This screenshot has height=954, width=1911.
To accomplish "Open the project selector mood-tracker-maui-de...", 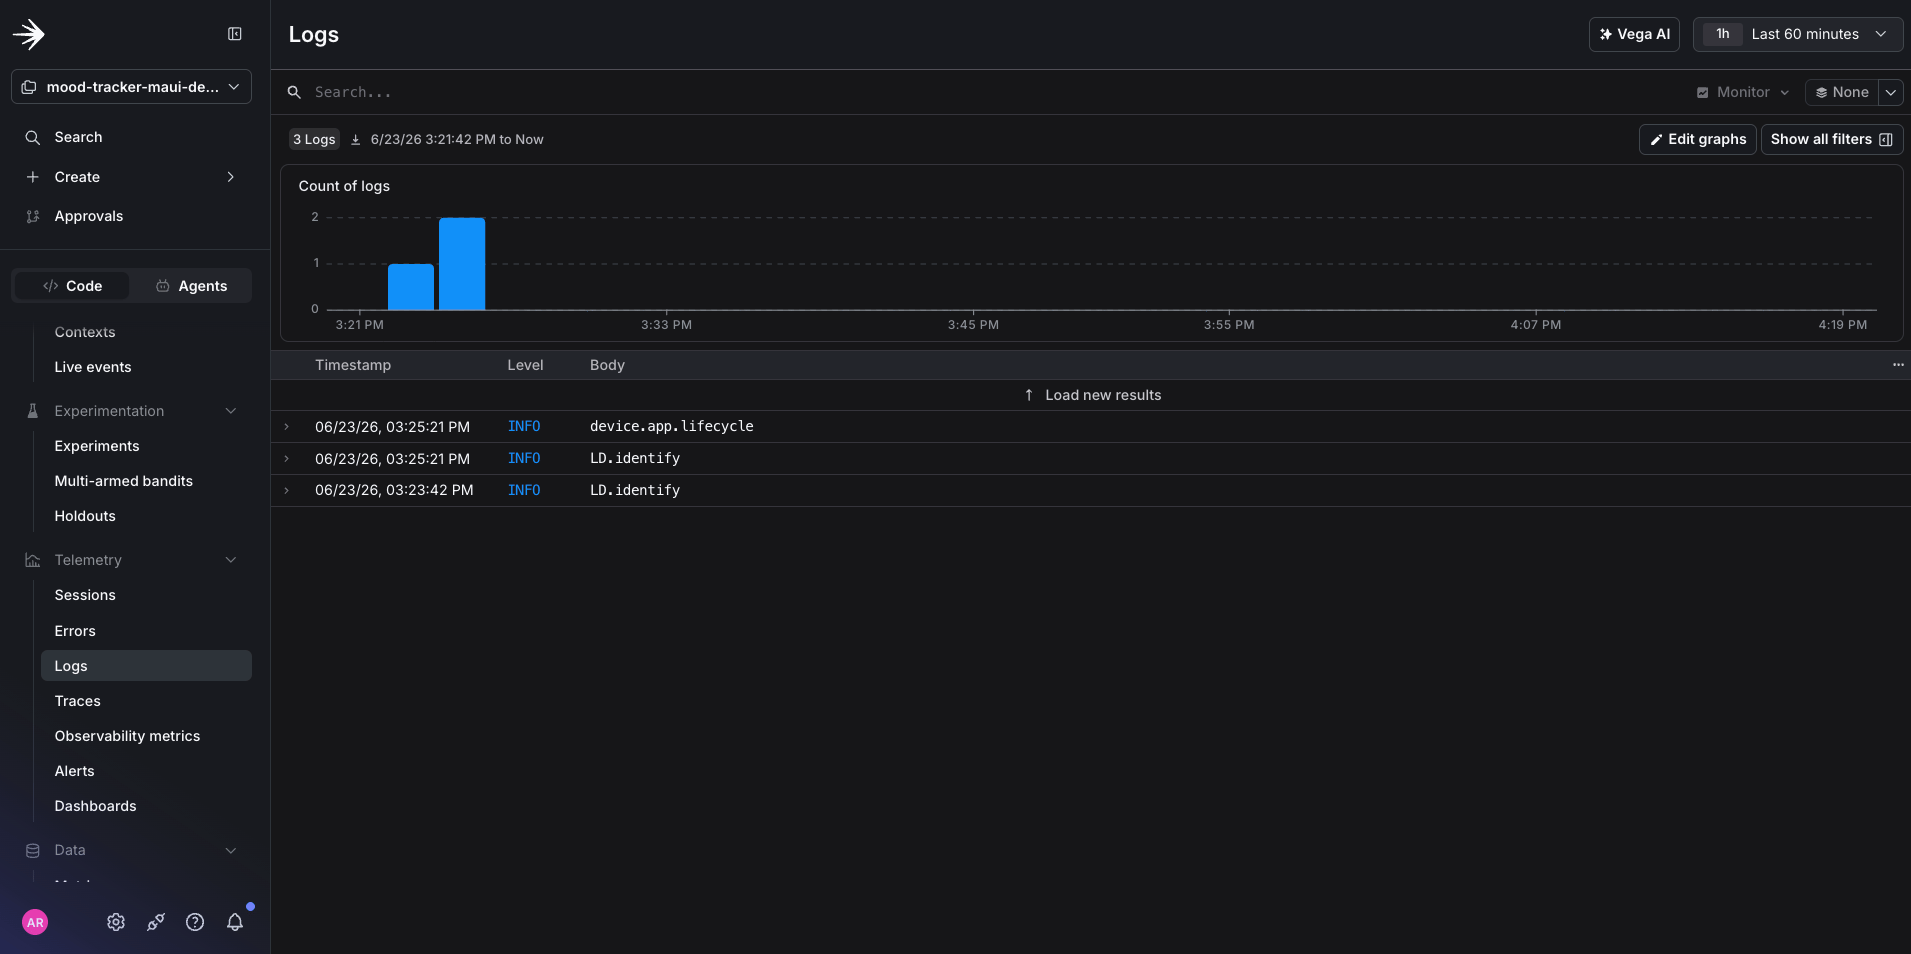I will tap(131, 87).
